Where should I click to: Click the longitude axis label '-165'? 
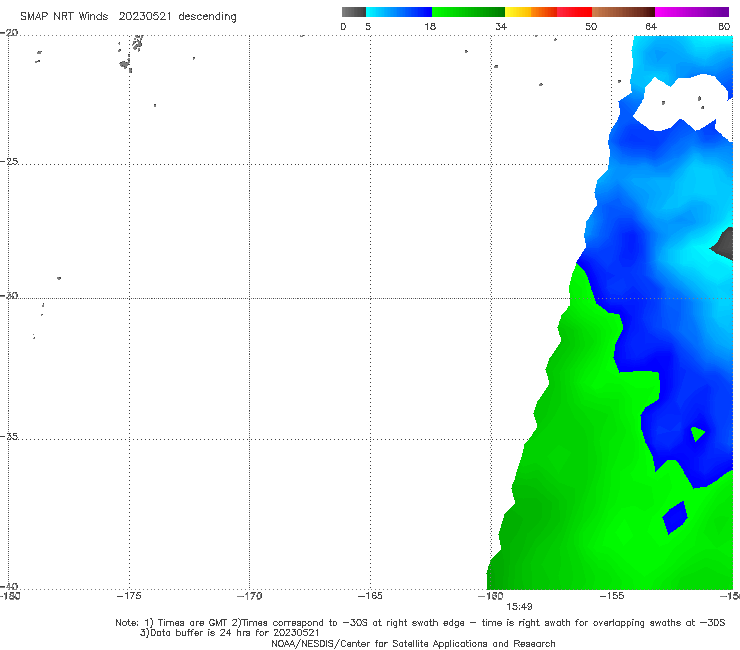[370, 596]
